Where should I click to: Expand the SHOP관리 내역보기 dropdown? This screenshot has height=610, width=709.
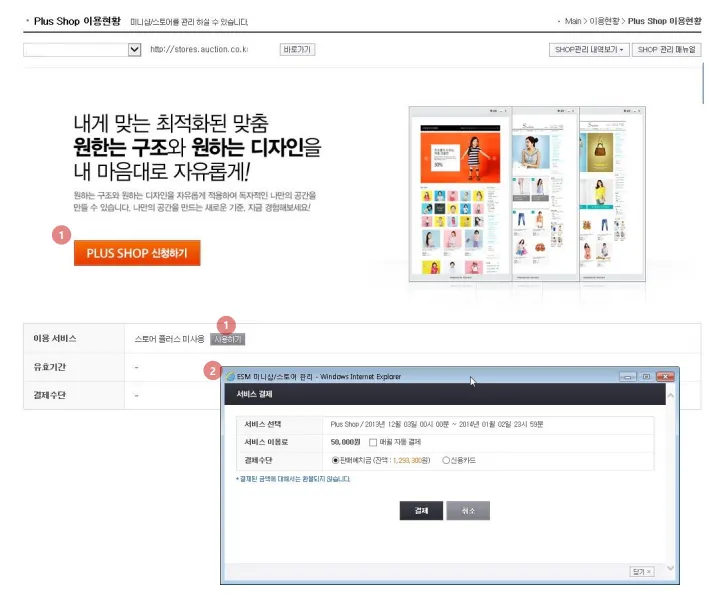pyautogui.click(x=589, y=49)
